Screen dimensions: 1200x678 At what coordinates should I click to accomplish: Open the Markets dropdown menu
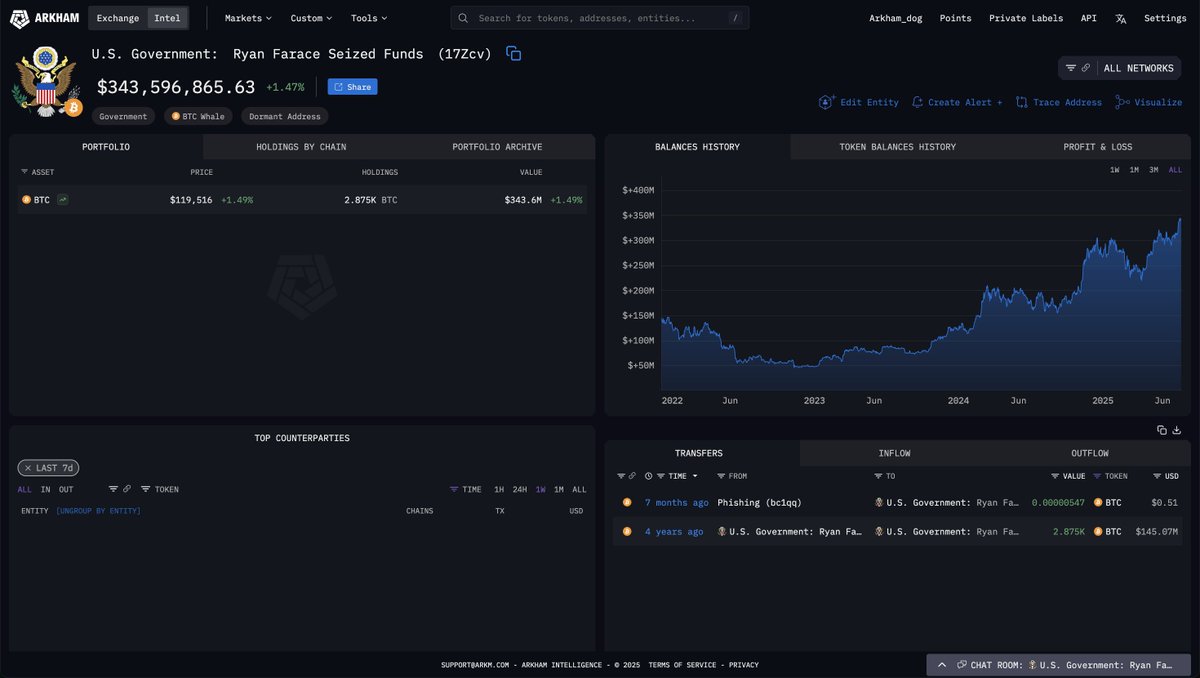(x=248, y=18)
